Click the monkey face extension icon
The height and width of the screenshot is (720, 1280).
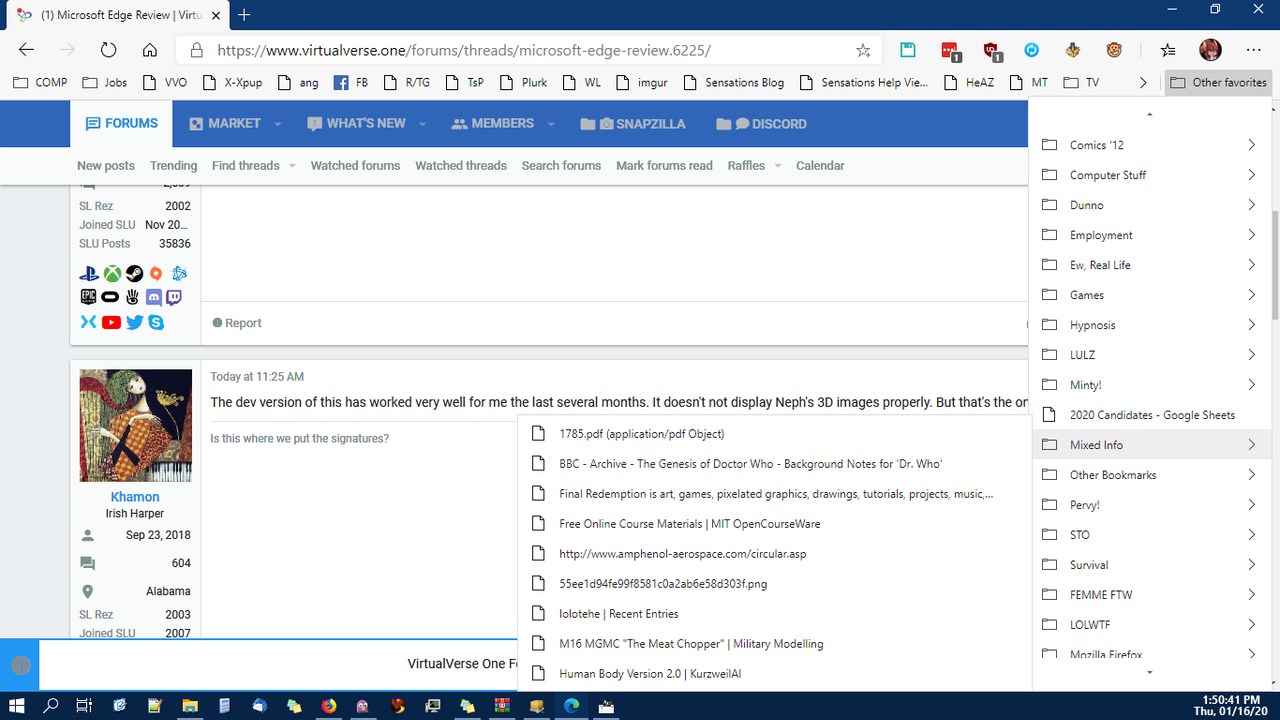[x=1114, y=50]
